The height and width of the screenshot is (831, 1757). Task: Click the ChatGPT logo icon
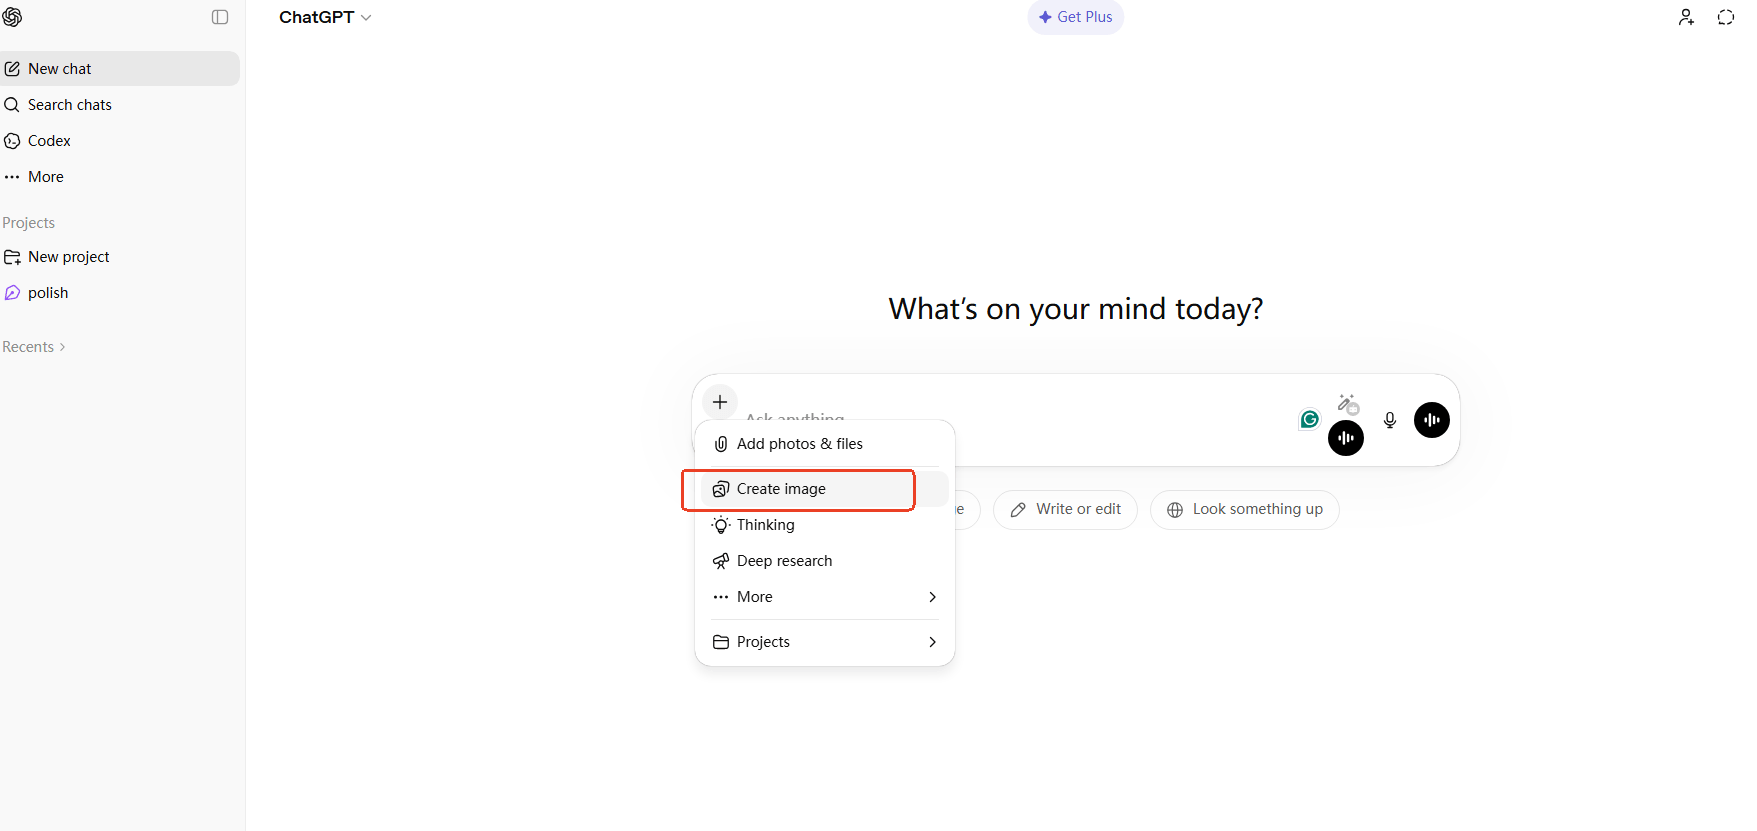click(12, 17)
